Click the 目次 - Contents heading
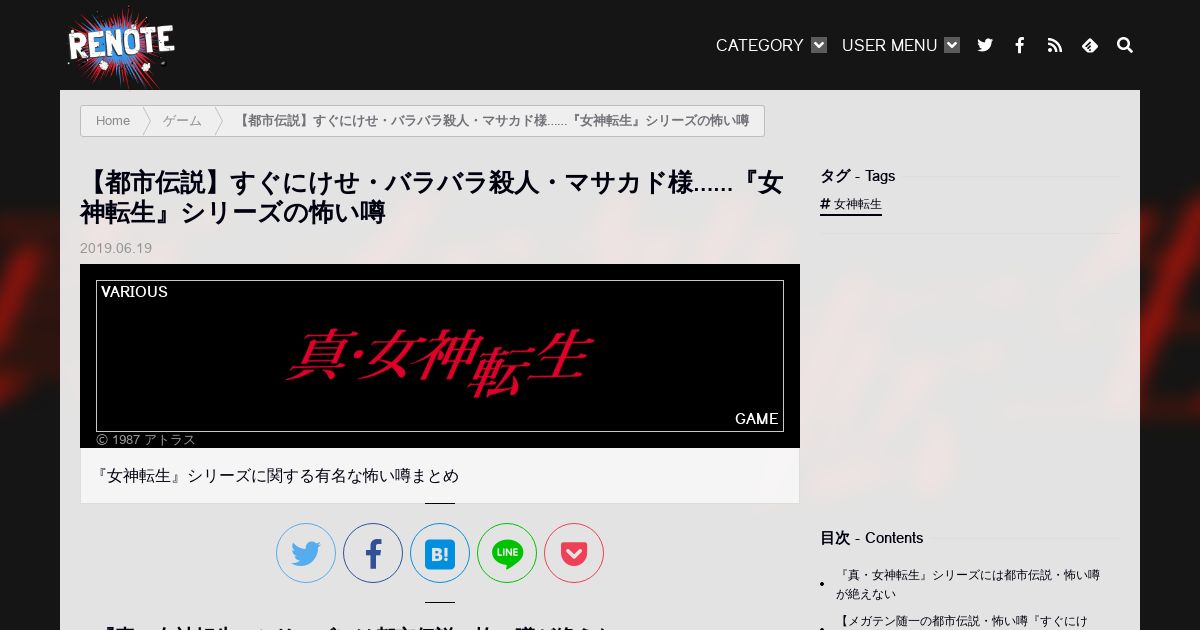1200x630 pixels. 872,538
